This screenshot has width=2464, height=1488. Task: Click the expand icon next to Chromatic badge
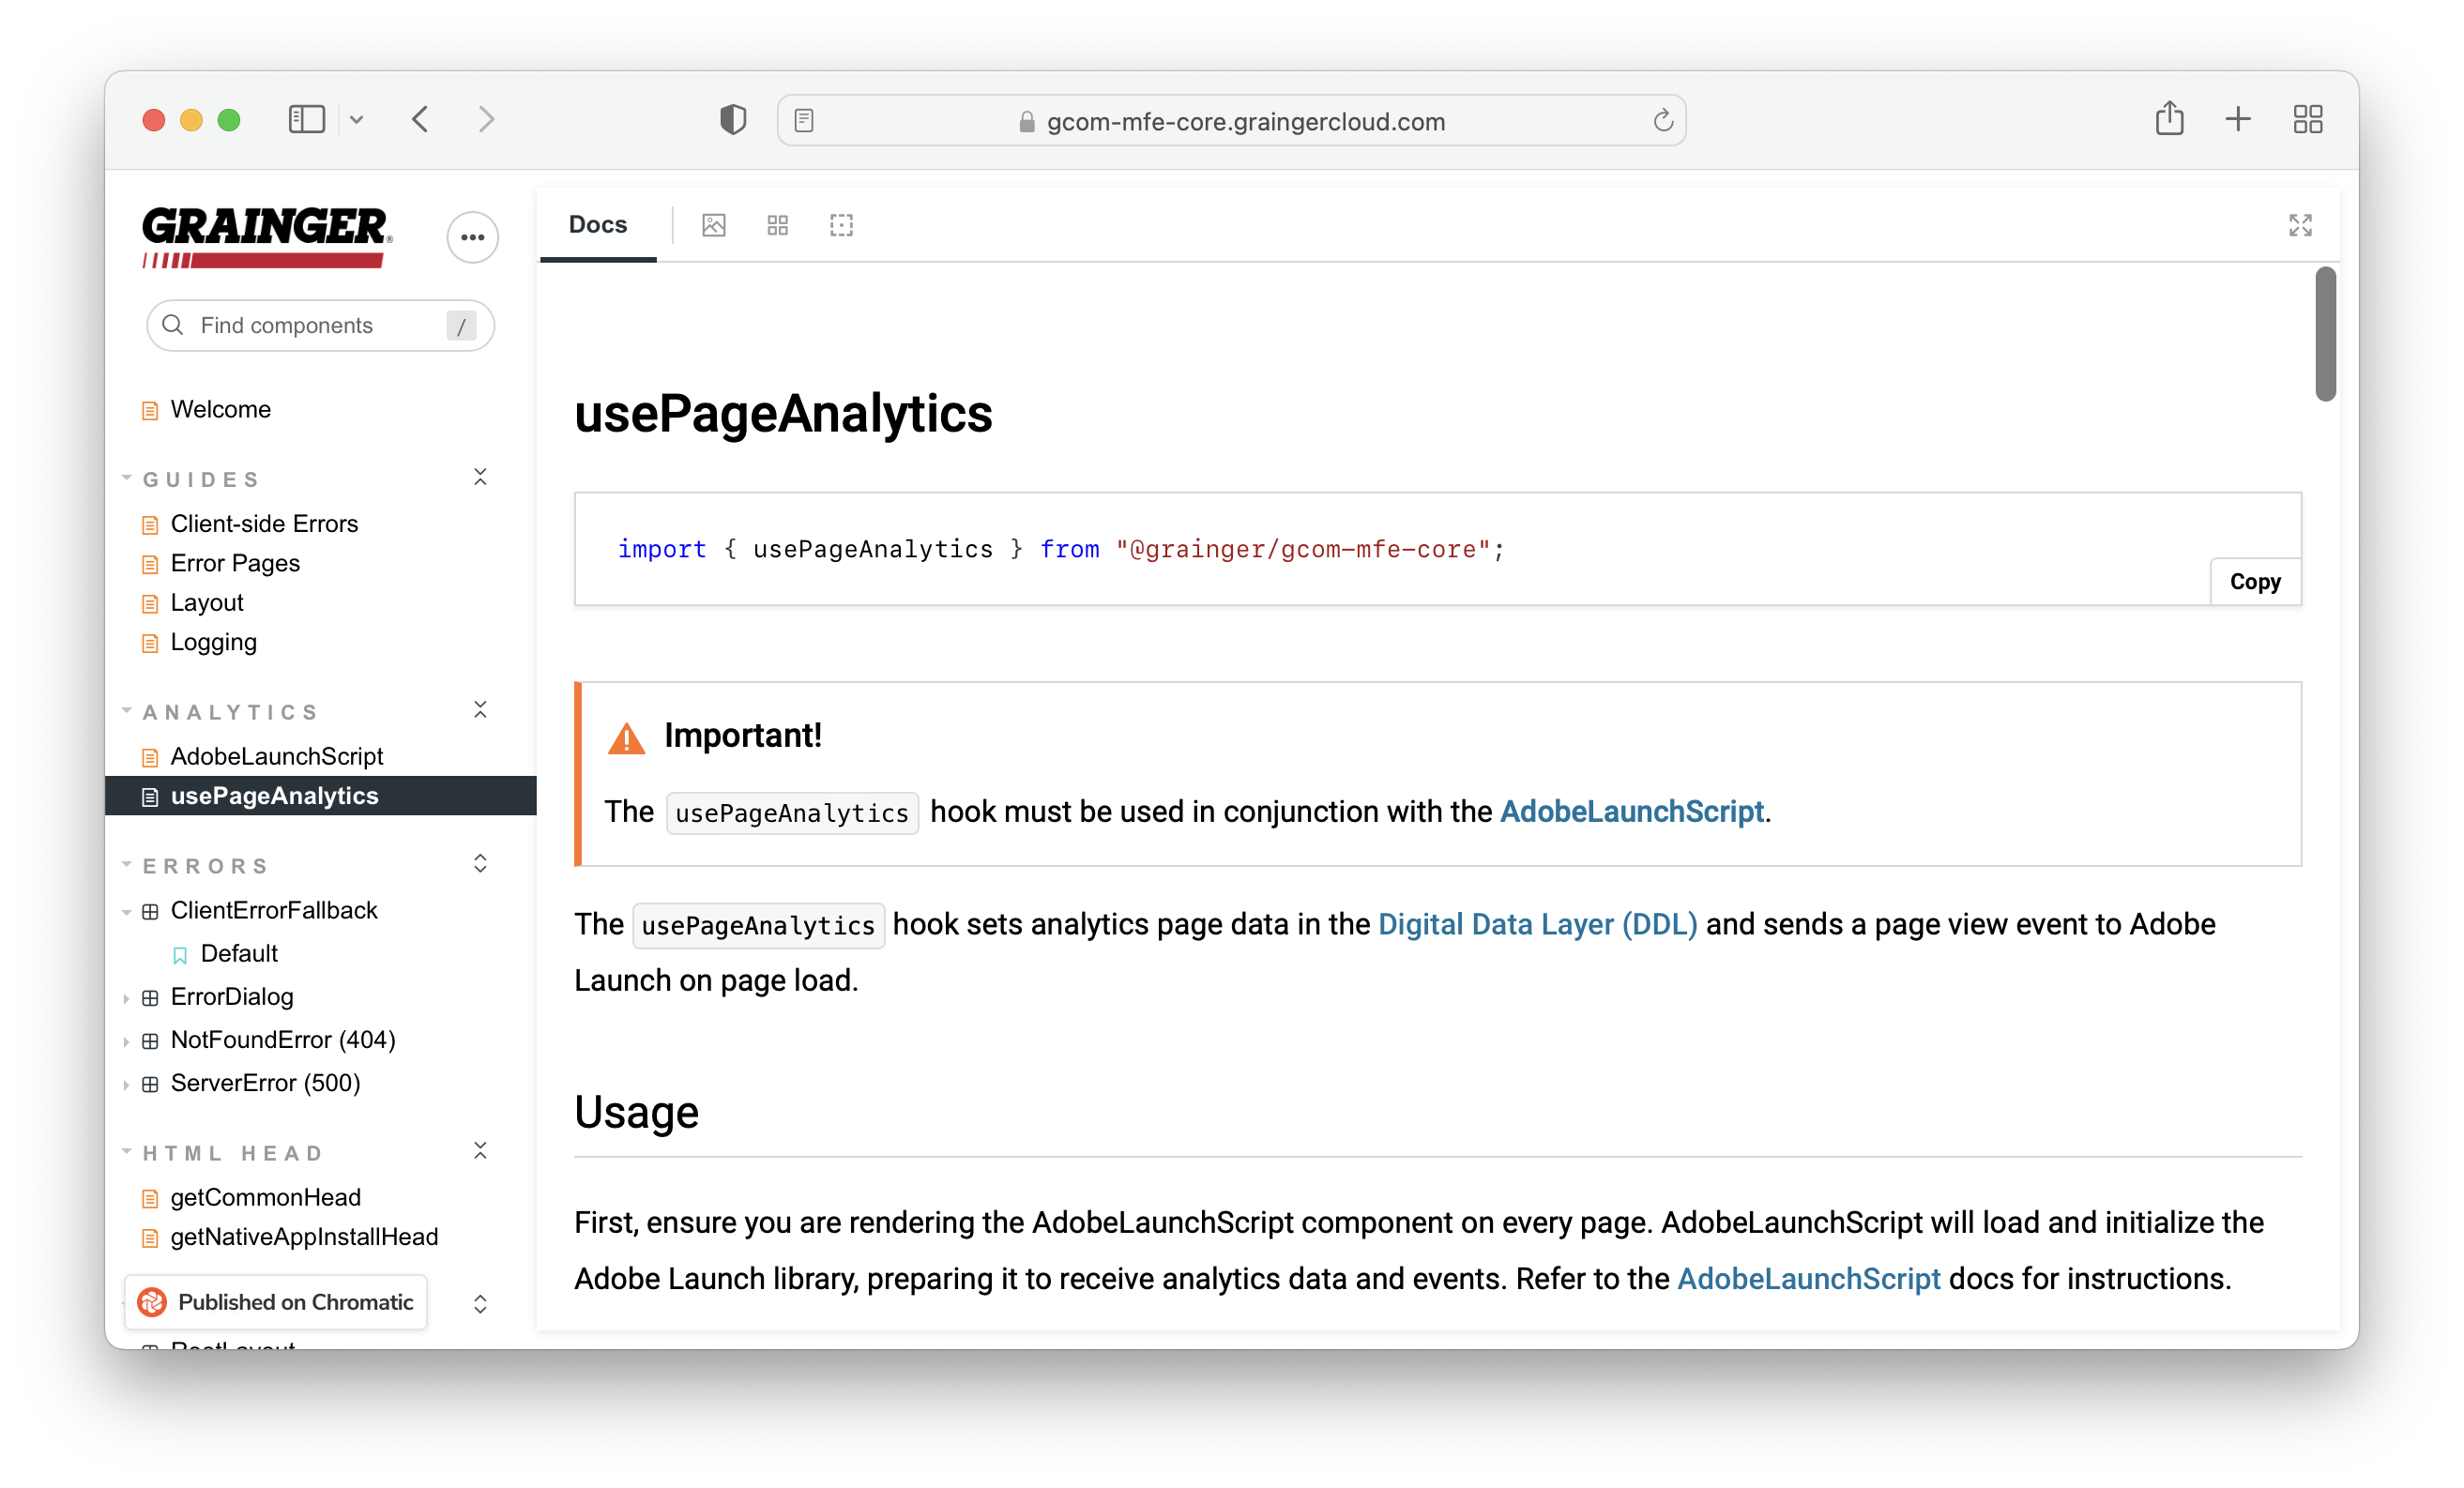pyautogui.click(x=480, y=1304)
